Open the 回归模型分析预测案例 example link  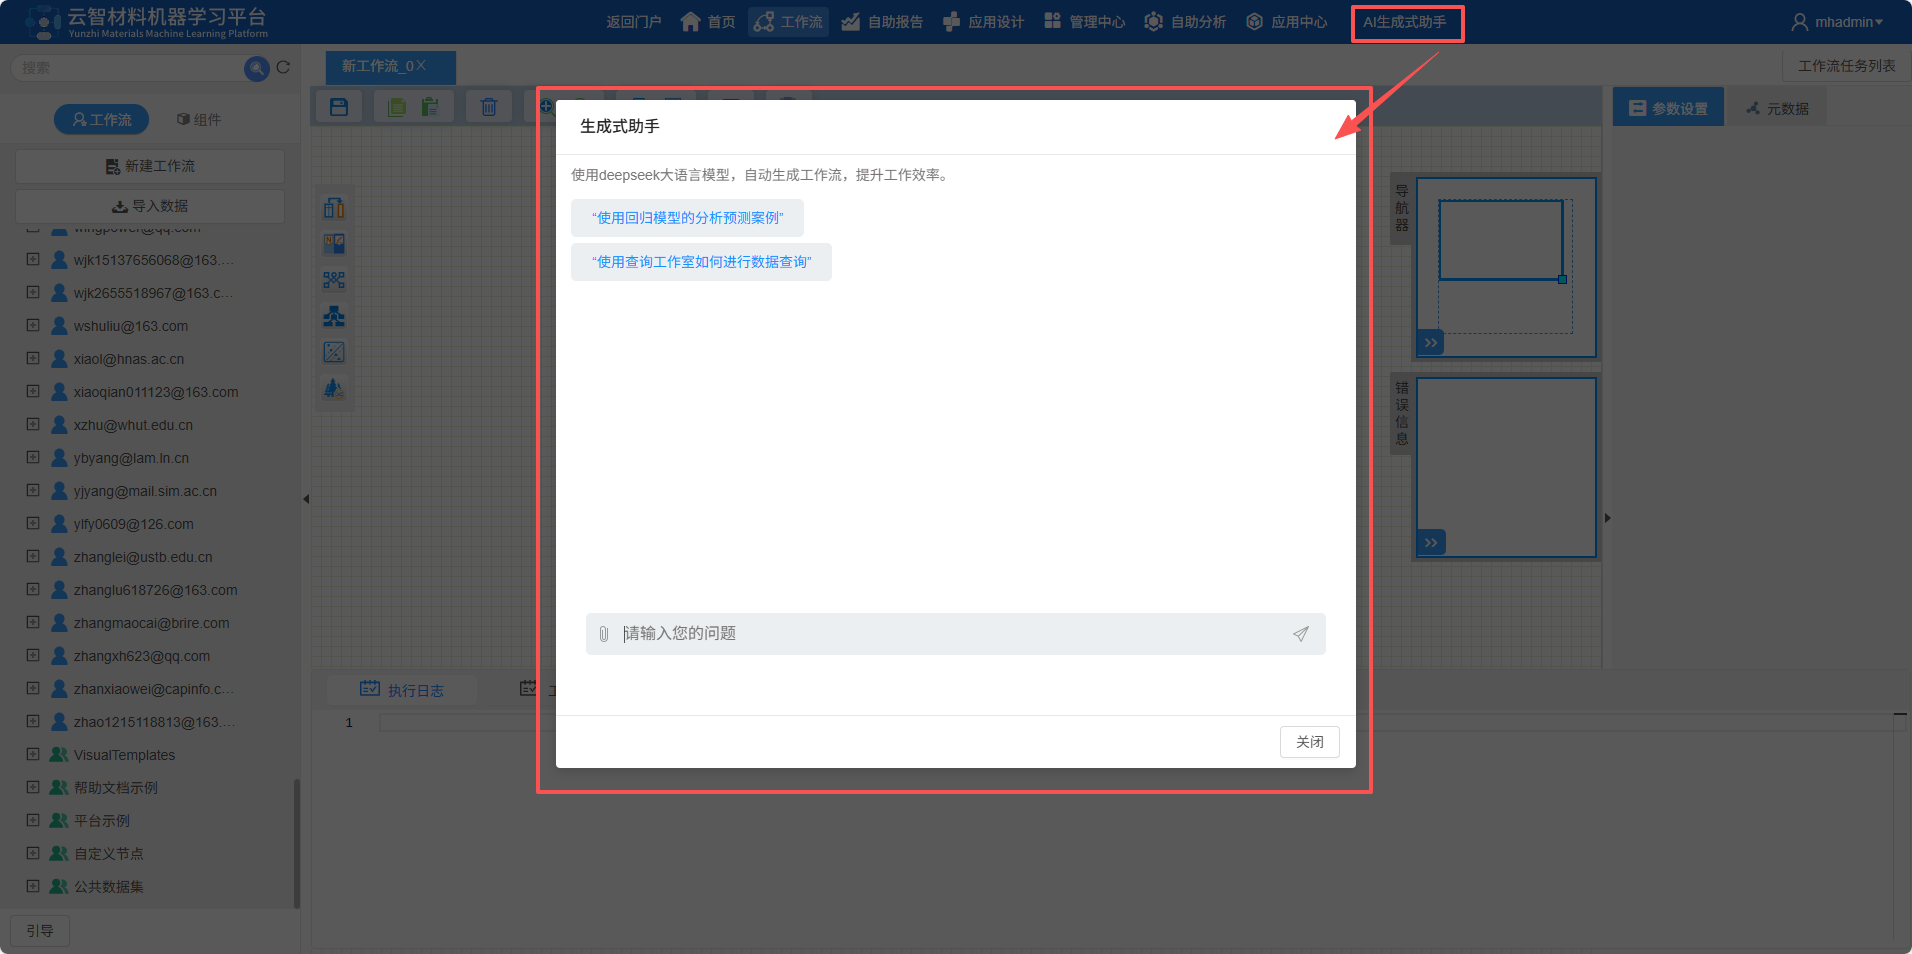pos(687,217)
